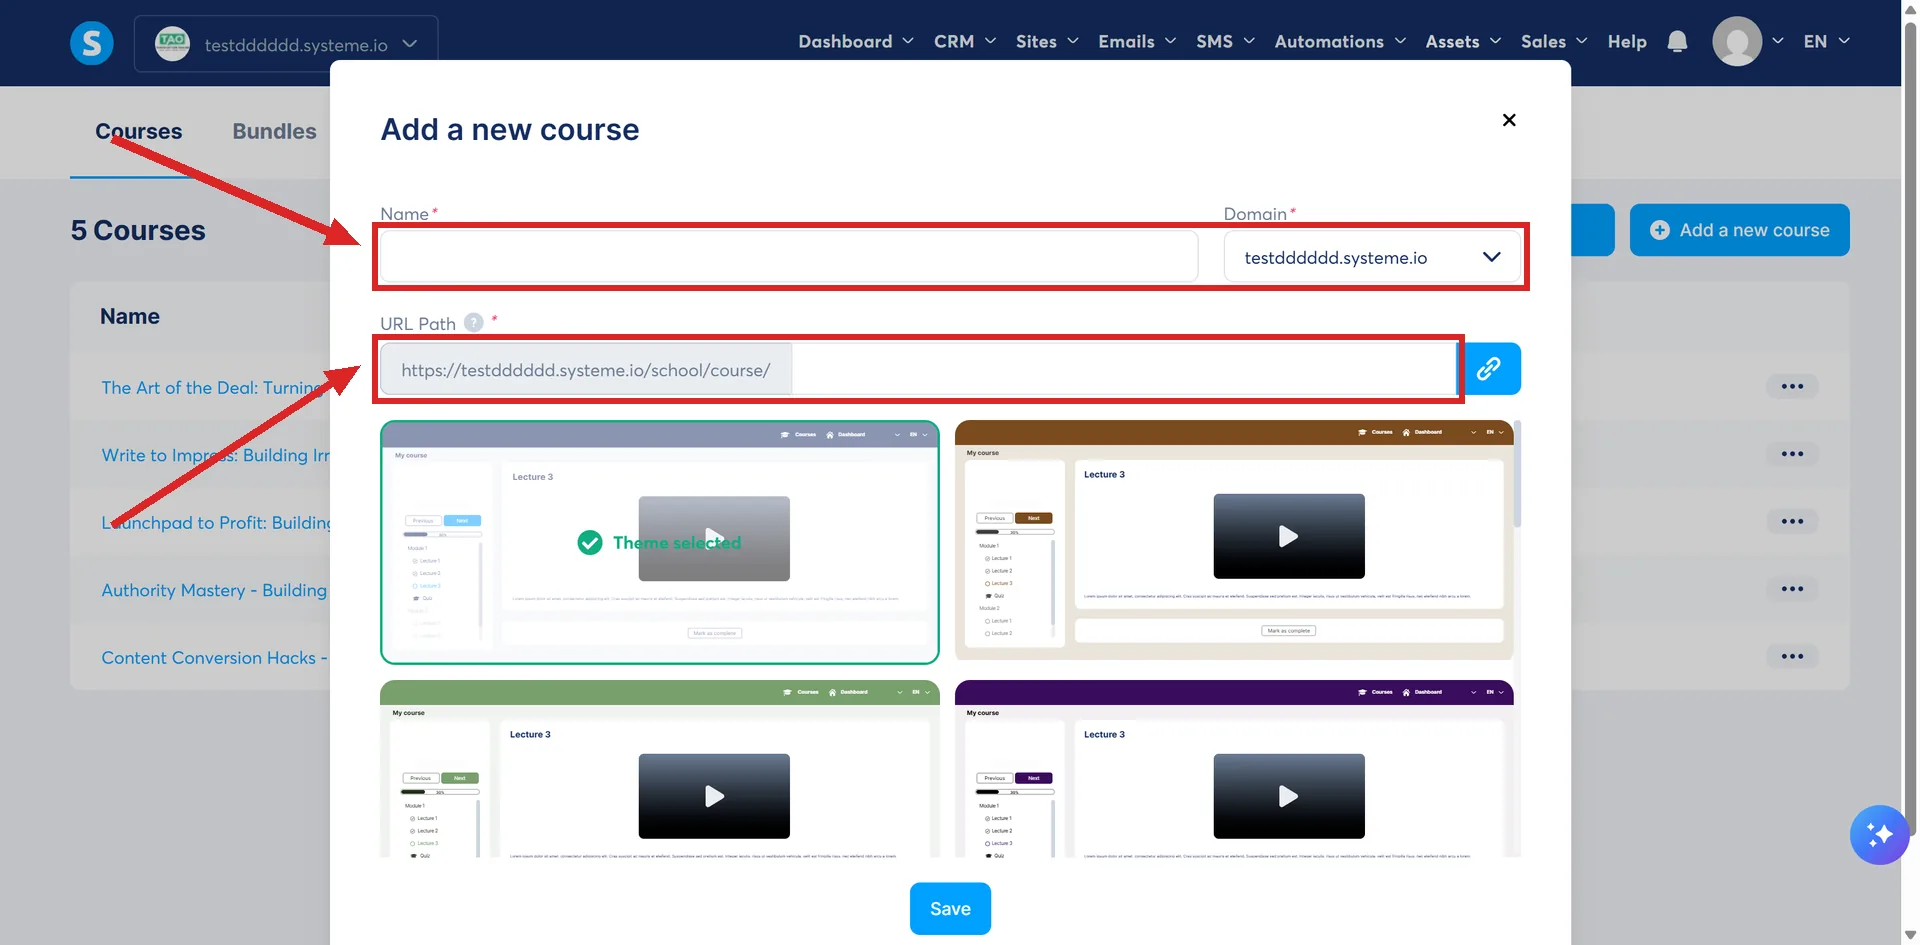
Task: Open the AI assistant sparkle button
Action: coord(1879,834)
